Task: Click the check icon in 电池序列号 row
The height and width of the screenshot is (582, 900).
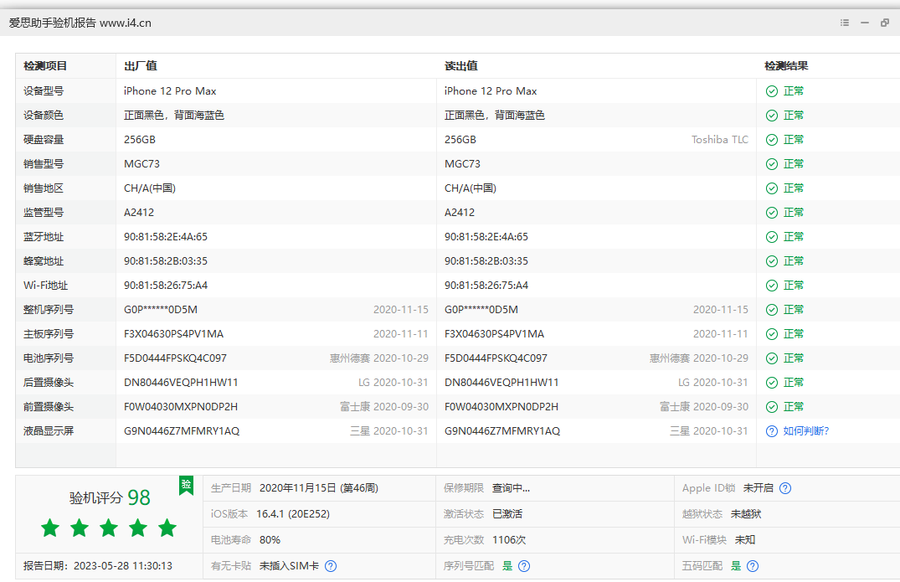Action: pos(772,358)
